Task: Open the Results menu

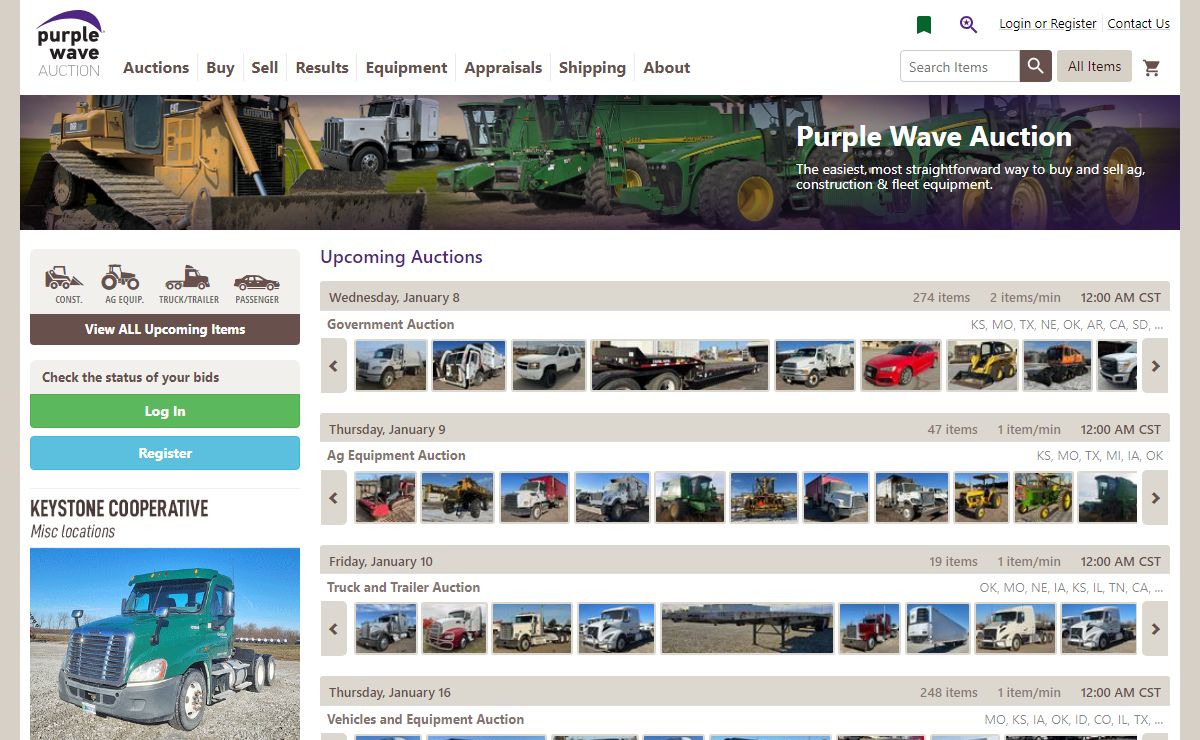Action: tap(322, 68)
